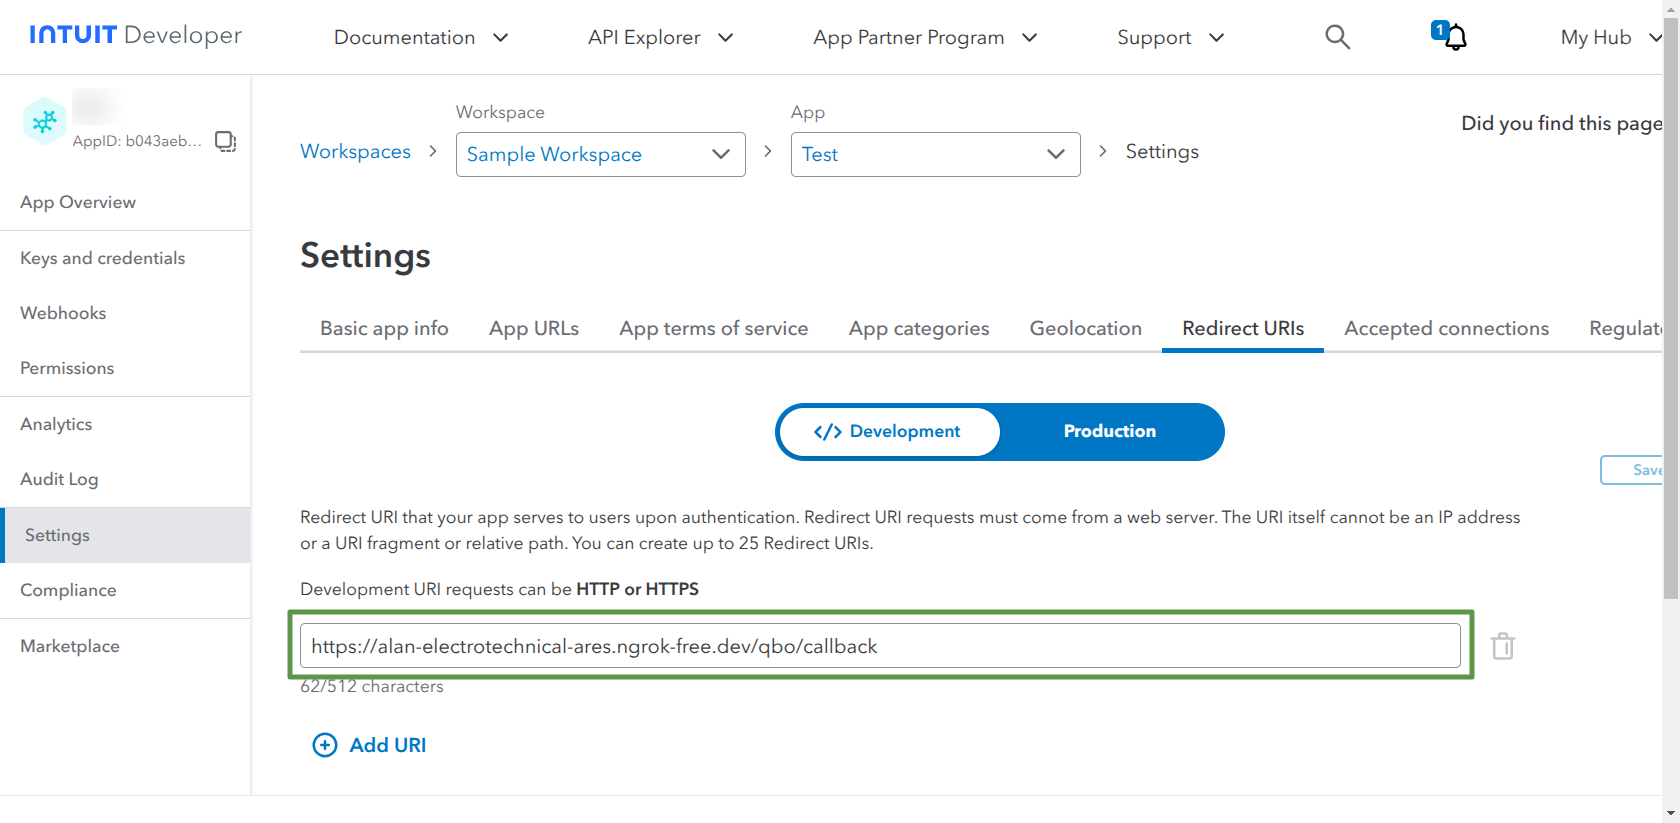Viewport: 1680px width, 823px height.
Task: Select the Geolocation tab
Action: click(x=1086, y=328)
